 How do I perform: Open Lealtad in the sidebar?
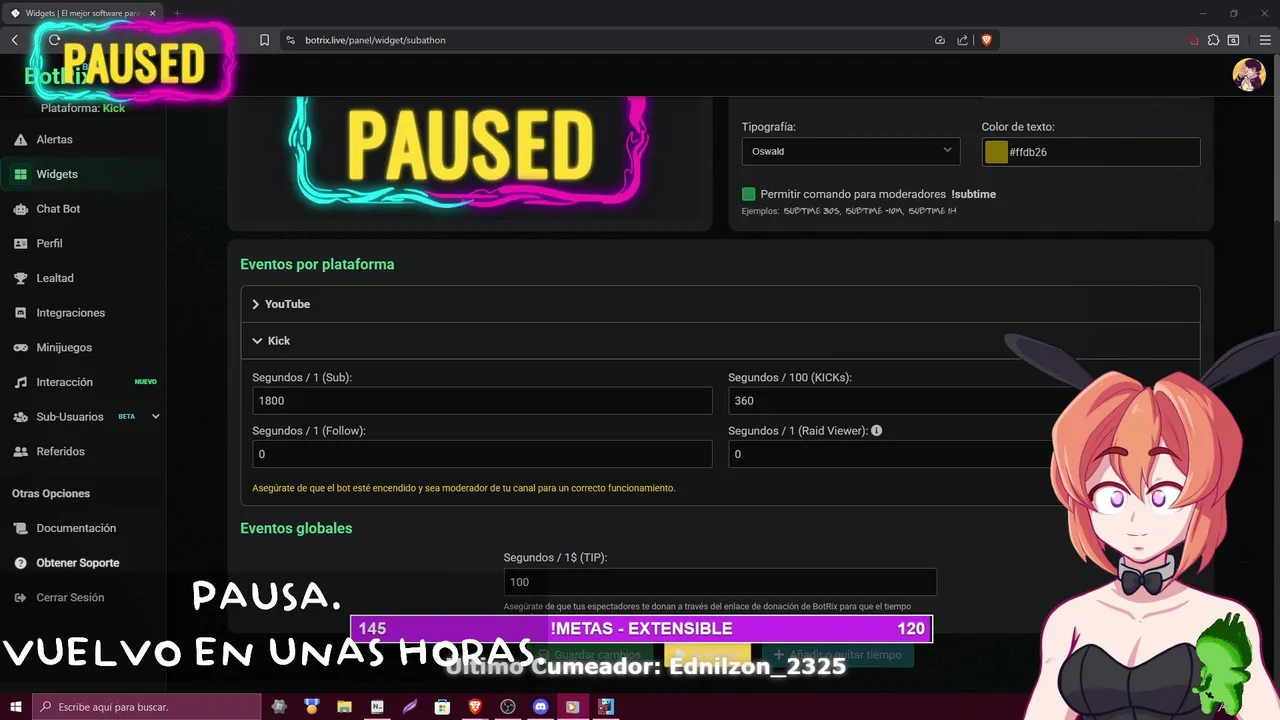(55, 278)
